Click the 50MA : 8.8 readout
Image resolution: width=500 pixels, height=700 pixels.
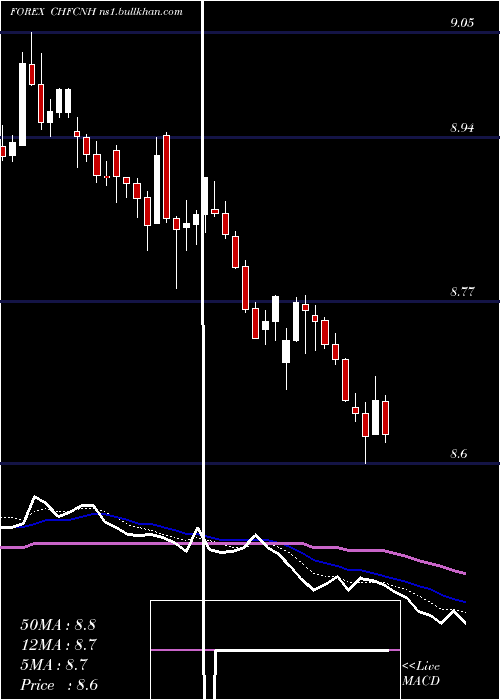tap(58, 625)
